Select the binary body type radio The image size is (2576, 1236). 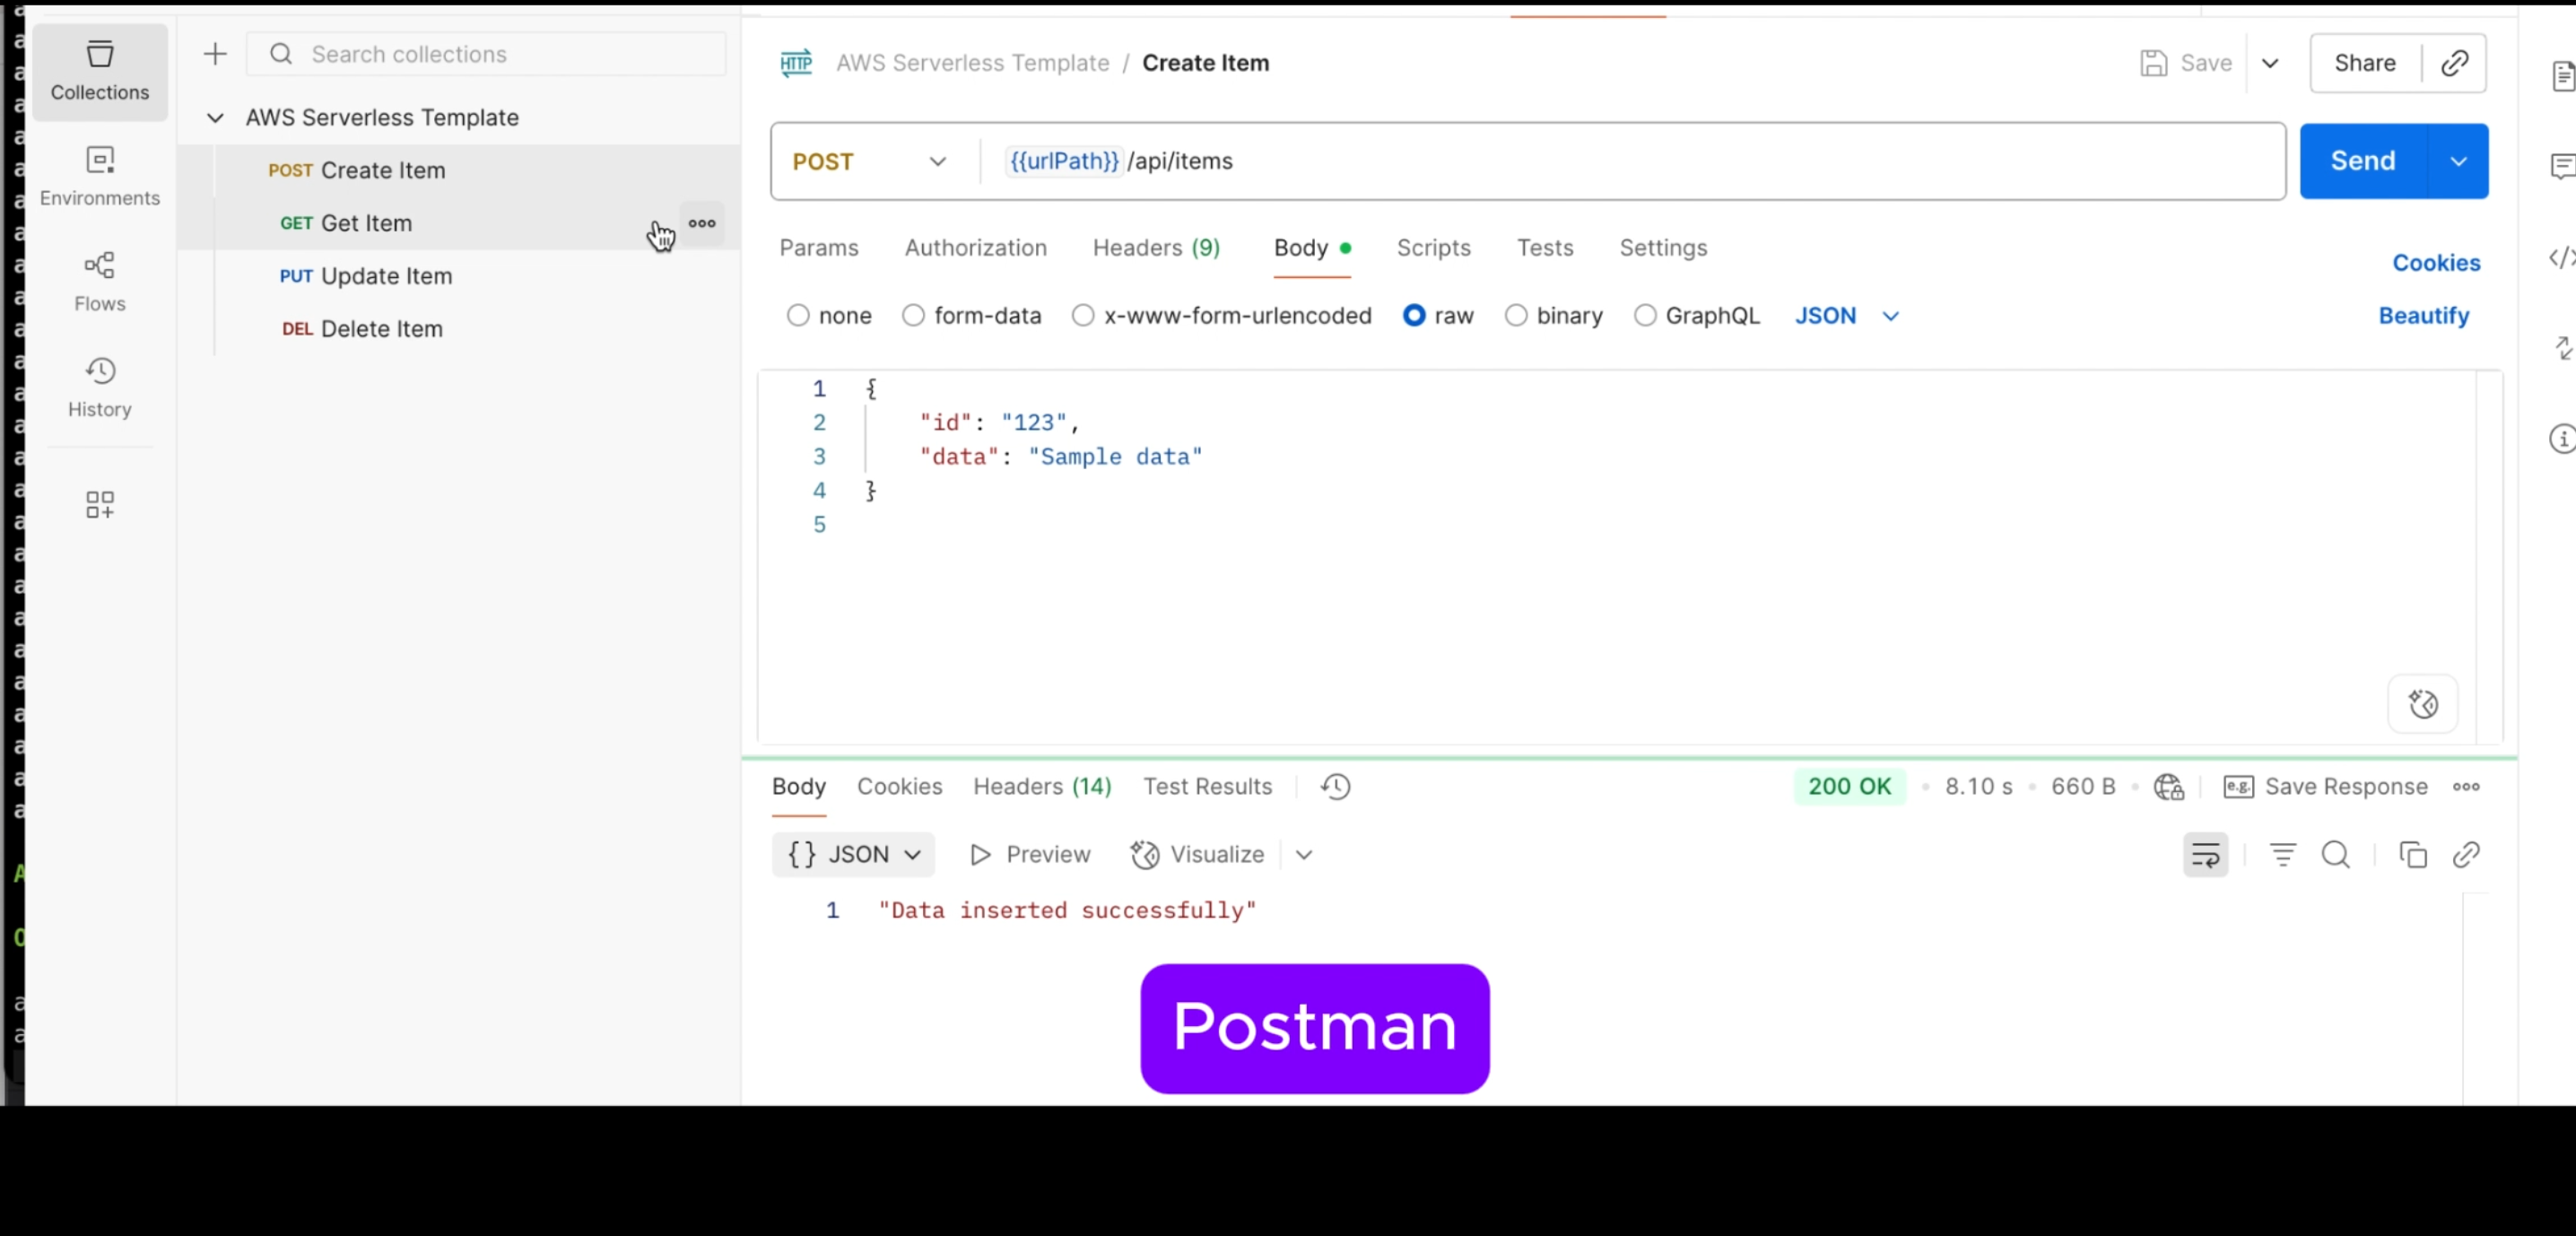click(x=1516, y=316)
